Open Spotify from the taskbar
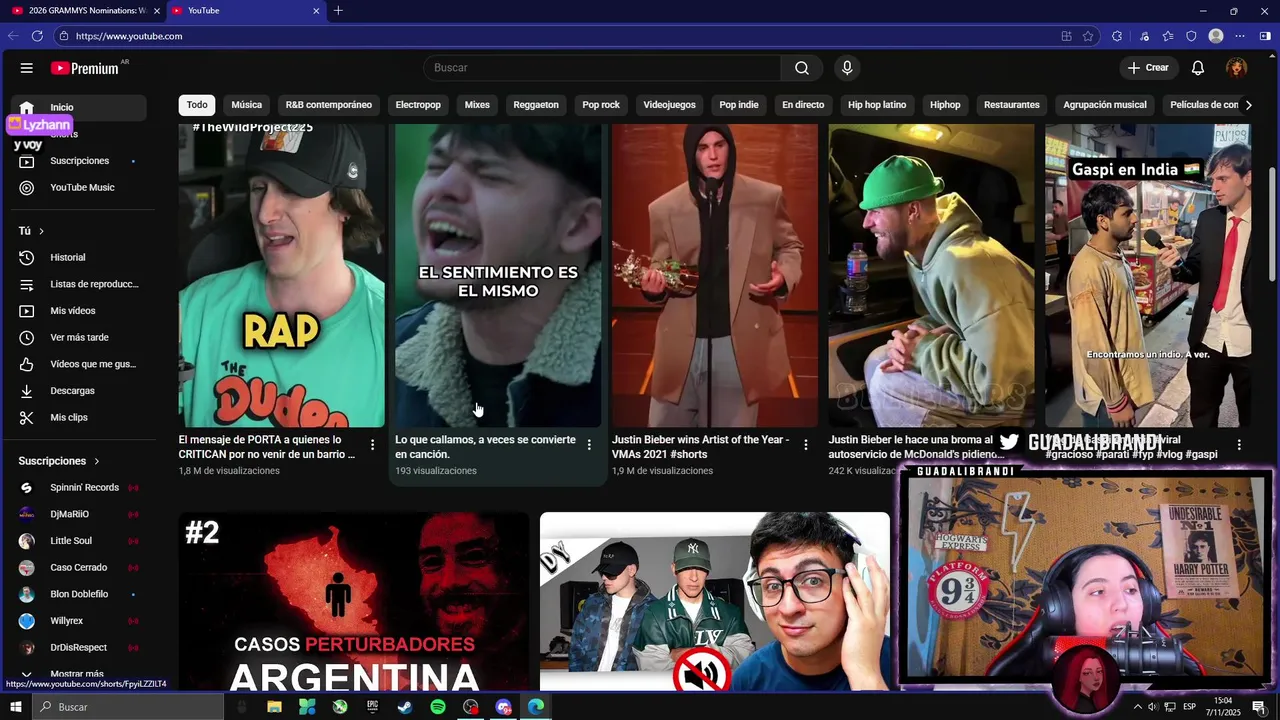 (438, 707)
